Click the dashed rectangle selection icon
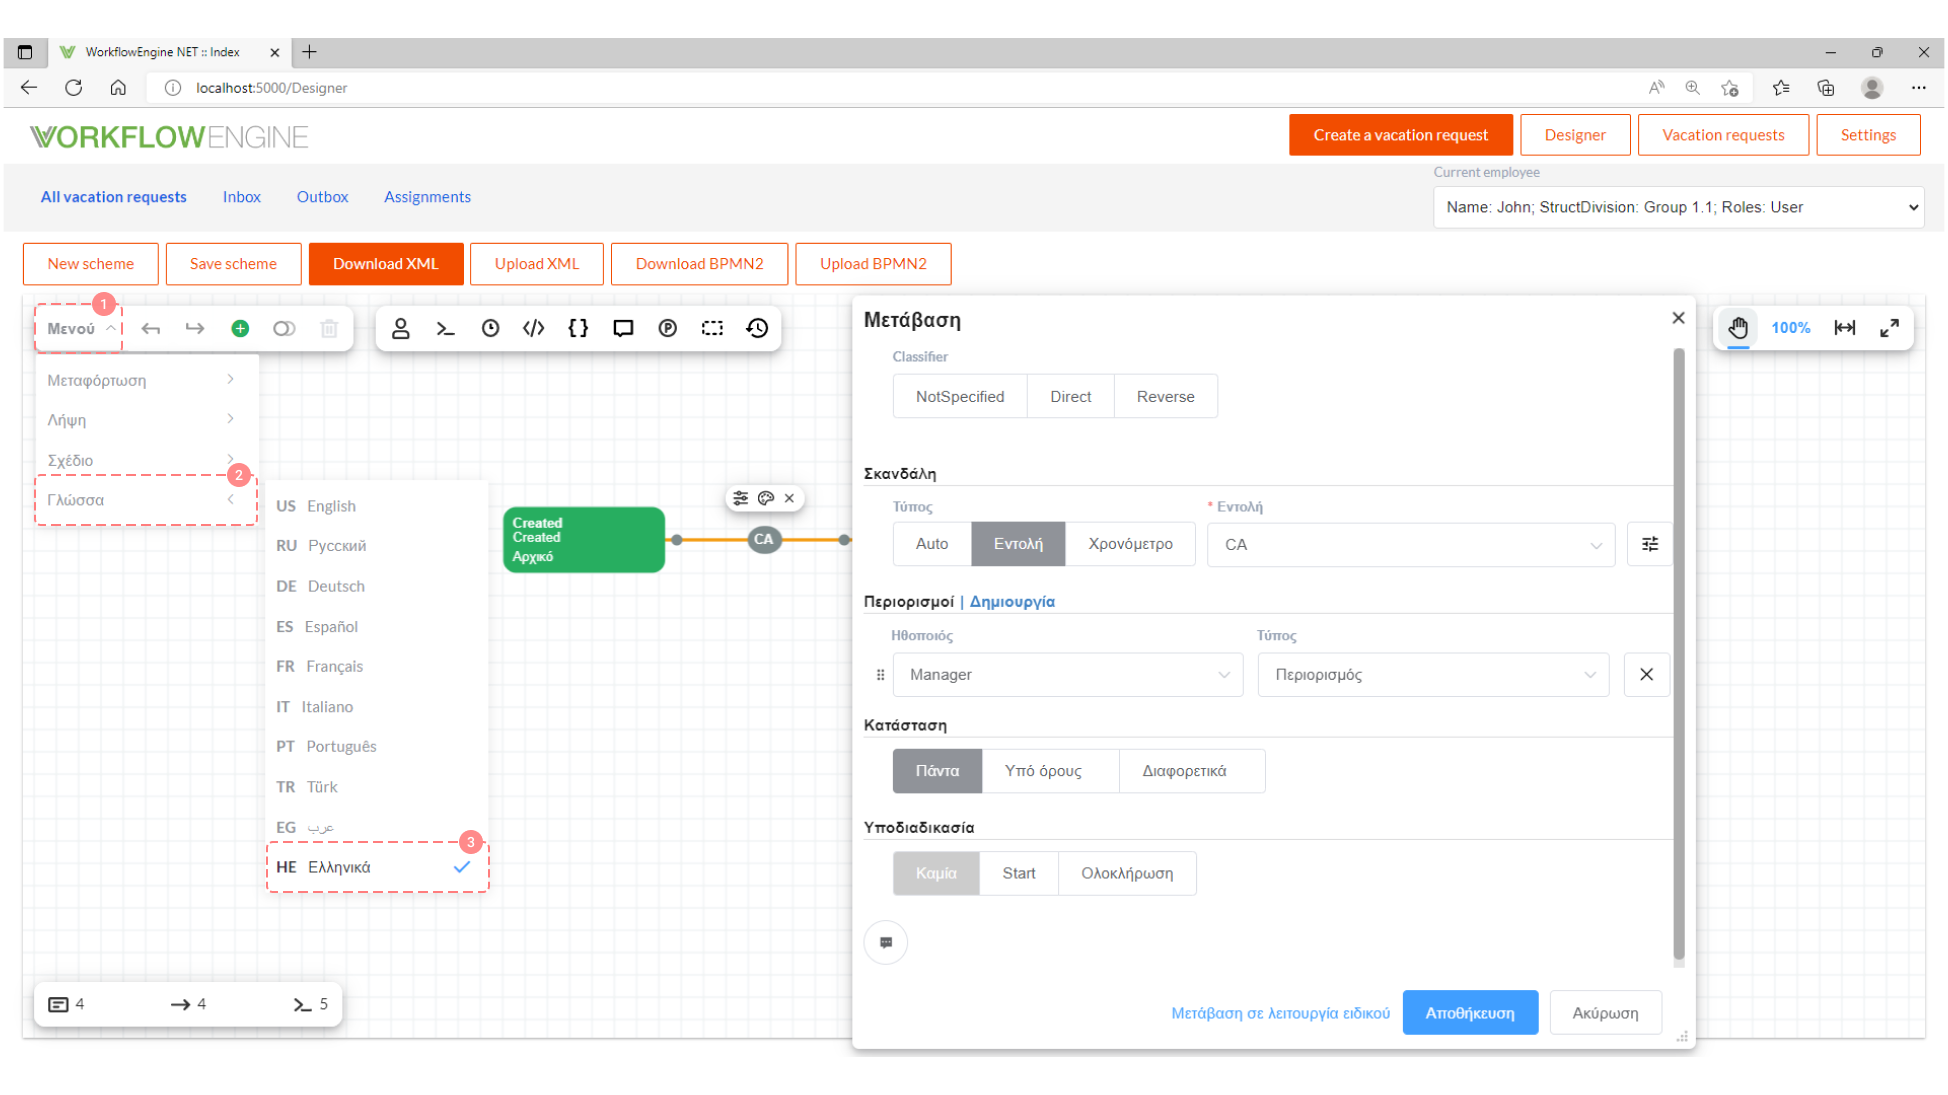 tap(712, 328)
